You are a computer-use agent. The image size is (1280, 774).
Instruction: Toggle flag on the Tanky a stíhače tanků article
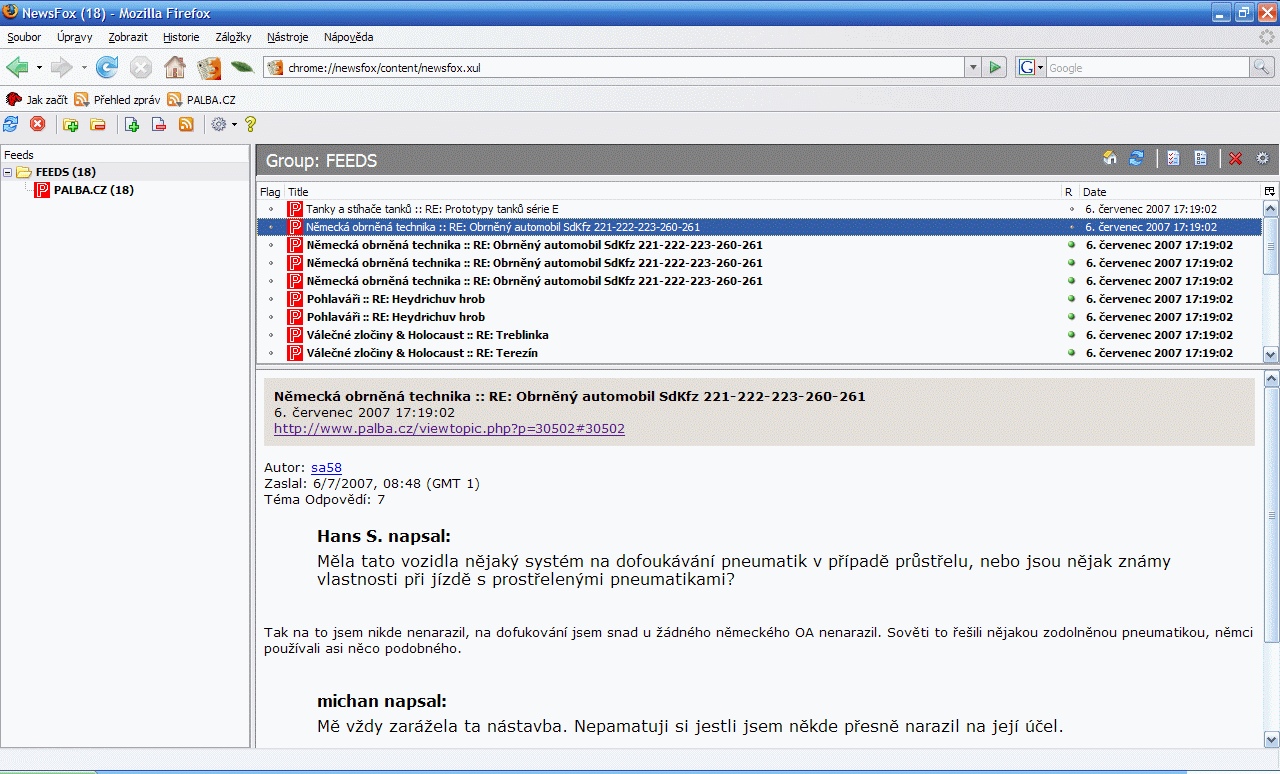point(271,209)
